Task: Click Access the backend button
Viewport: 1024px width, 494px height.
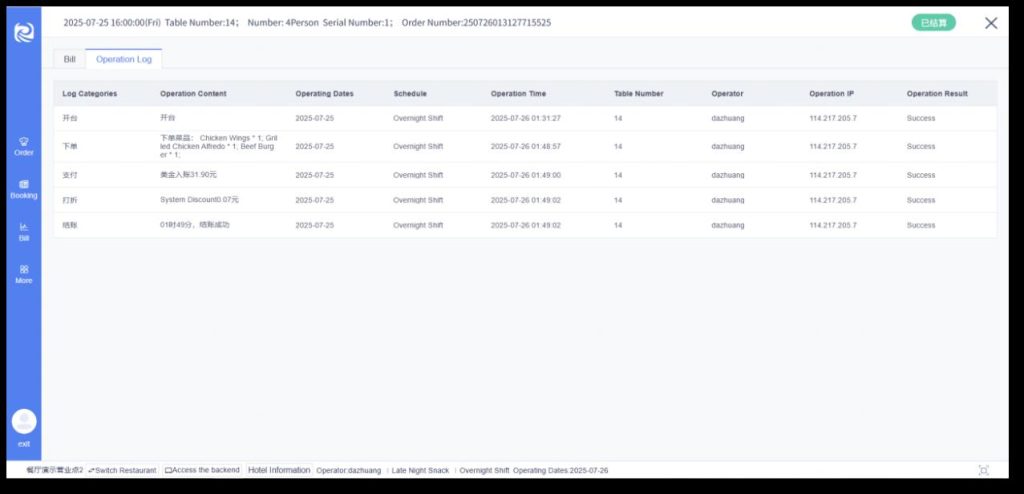Action: [x=203, y=470]
